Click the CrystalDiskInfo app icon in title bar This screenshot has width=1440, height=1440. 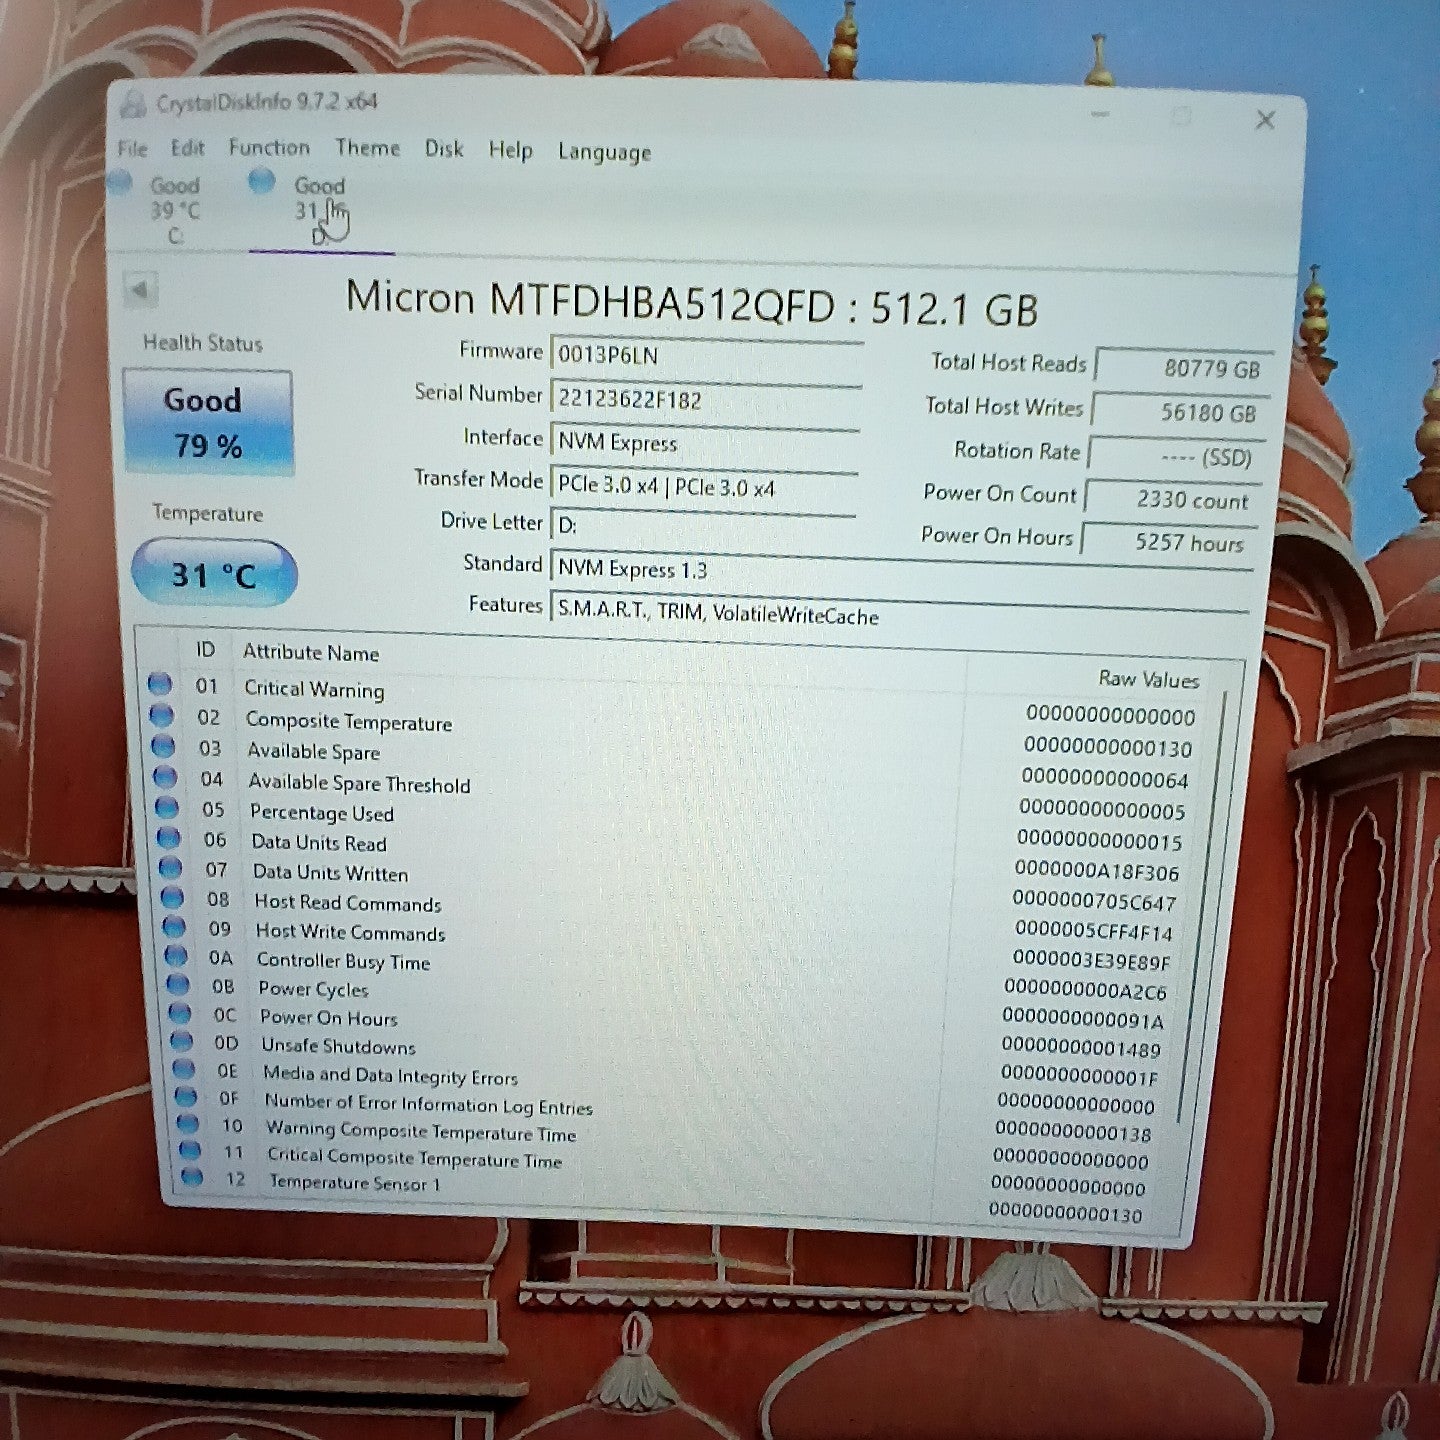133,103
